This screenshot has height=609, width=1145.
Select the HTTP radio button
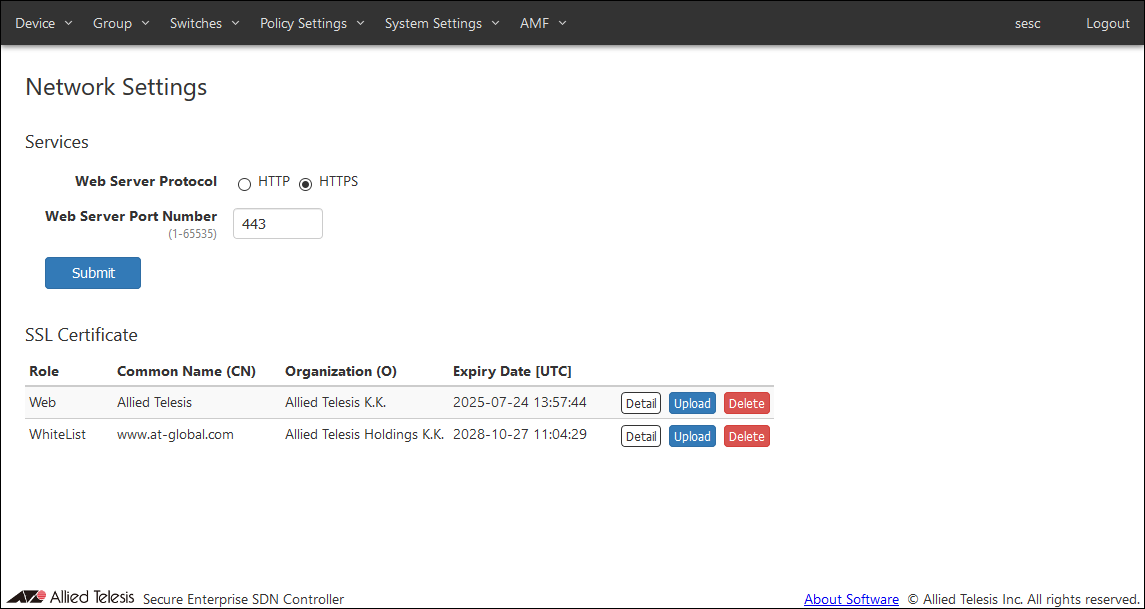[244, 183]
